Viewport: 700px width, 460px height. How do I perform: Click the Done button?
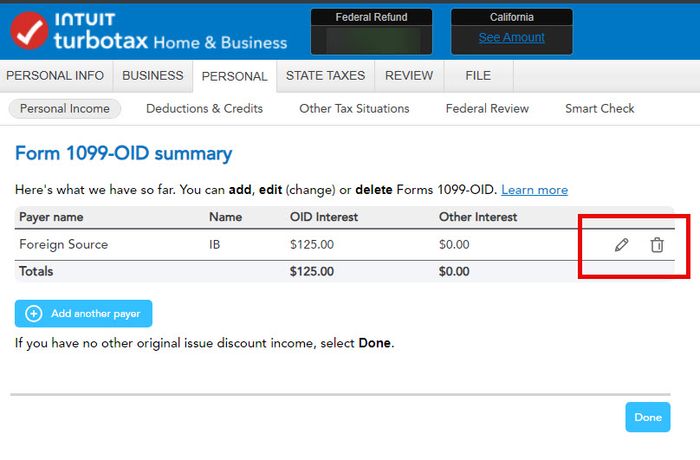tap(647, 417)
